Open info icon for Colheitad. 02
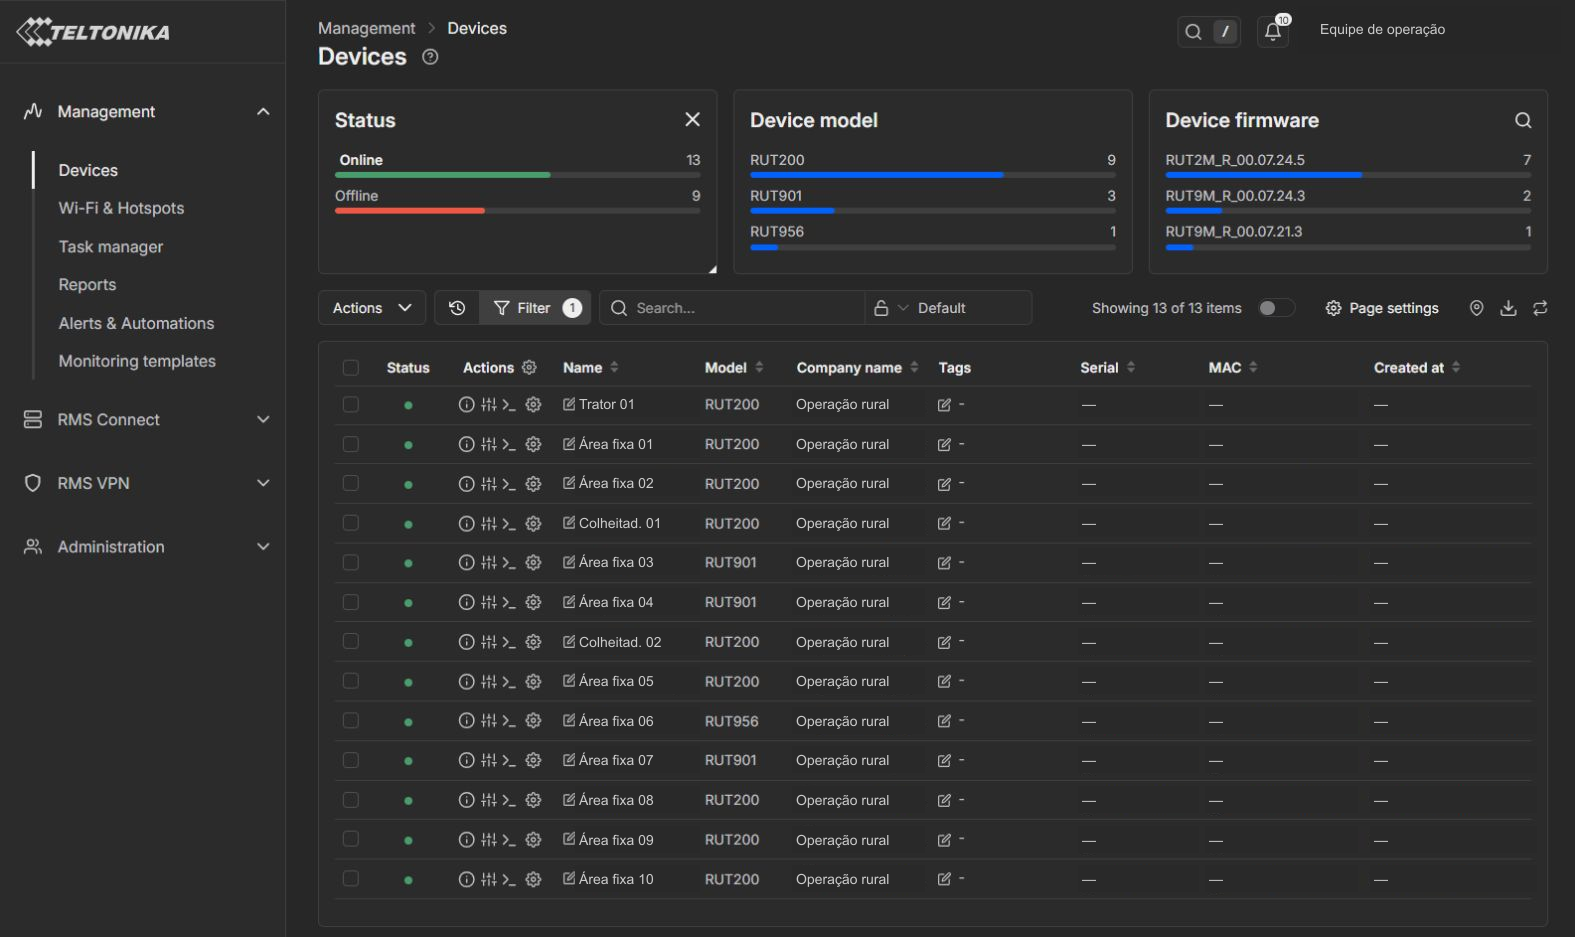 466,642
